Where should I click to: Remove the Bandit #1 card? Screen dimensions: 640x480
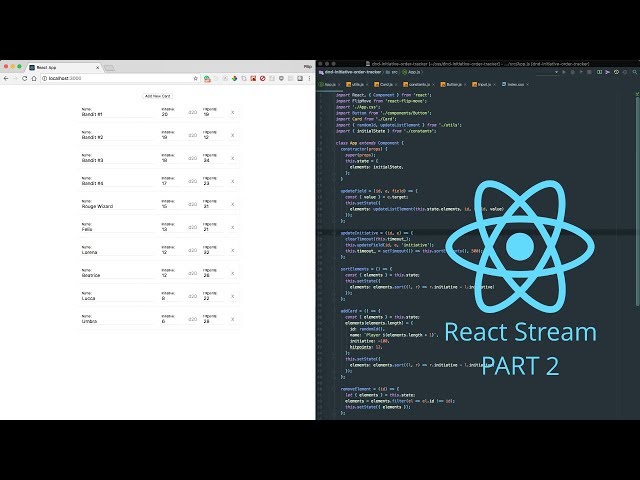[233, 112]
